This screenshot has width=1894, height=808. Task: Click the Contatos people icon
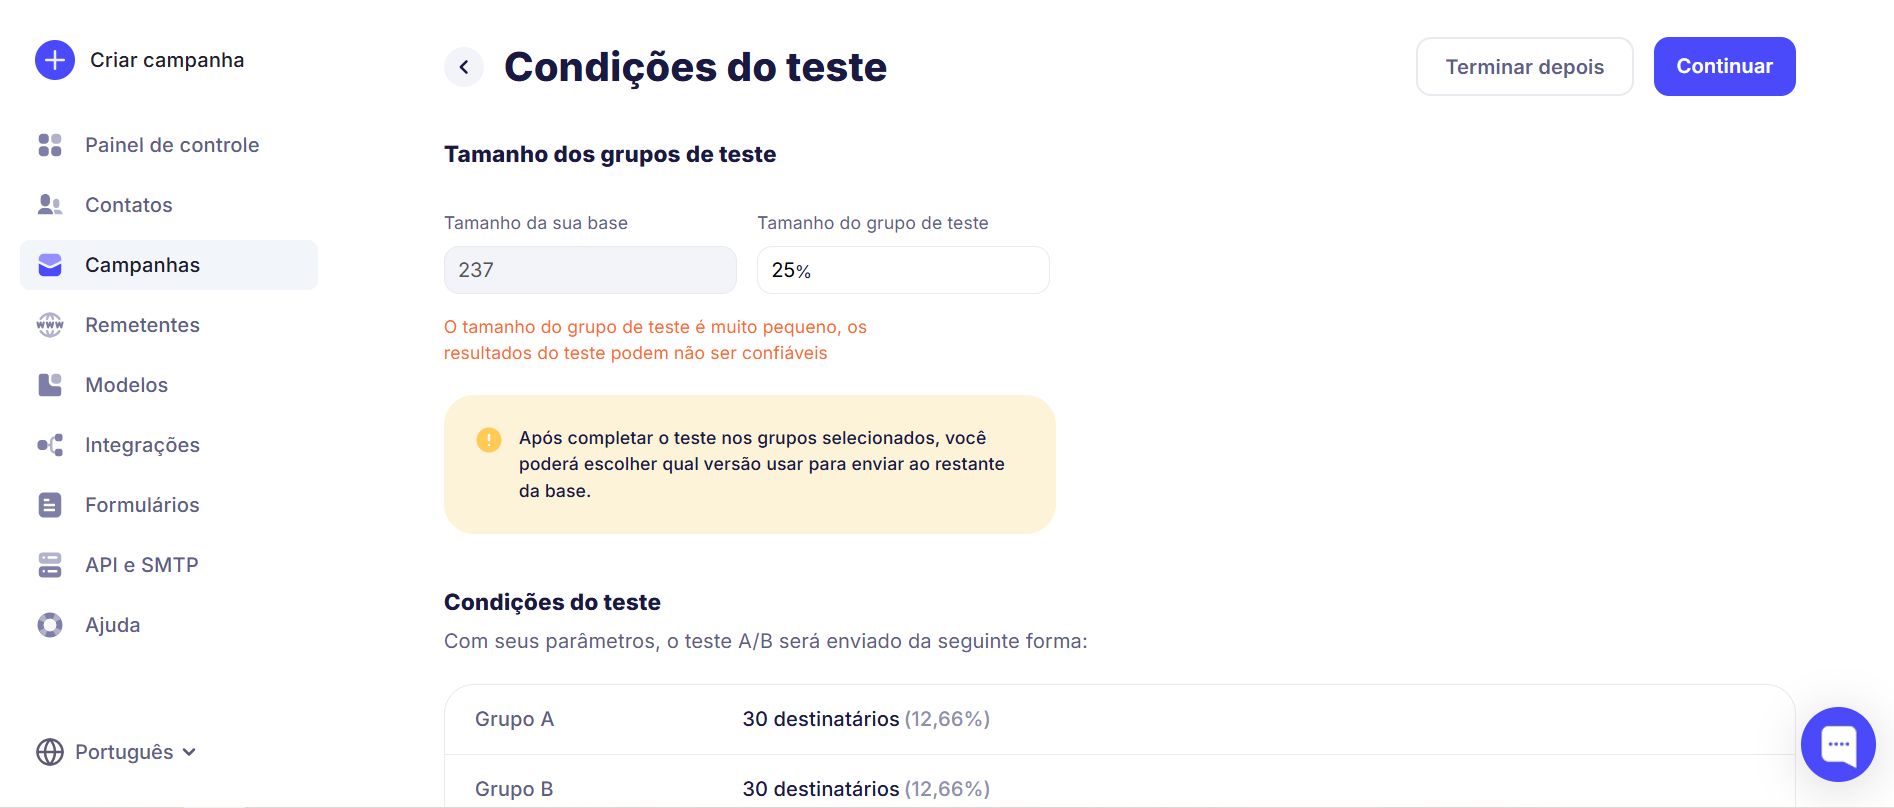50,205
